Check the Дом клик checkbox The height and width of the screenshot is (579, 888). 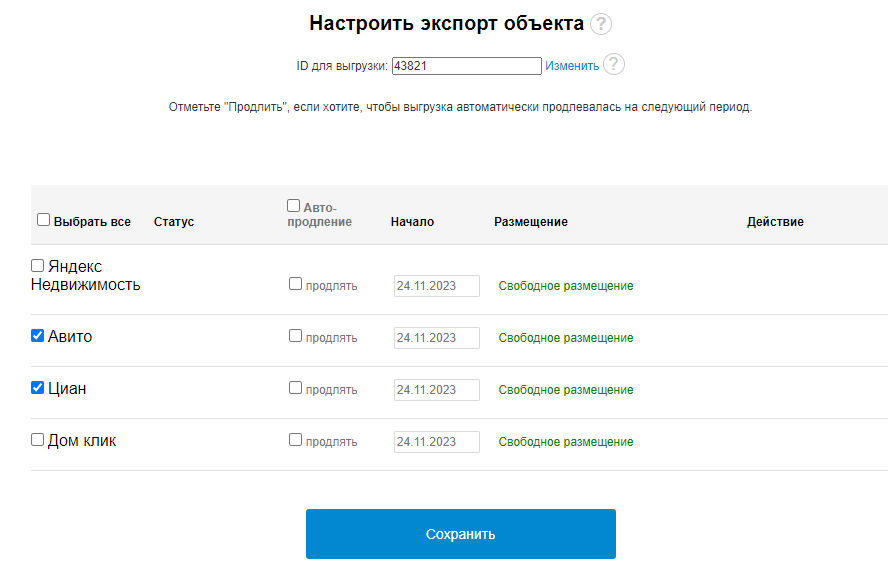[38, 440]
